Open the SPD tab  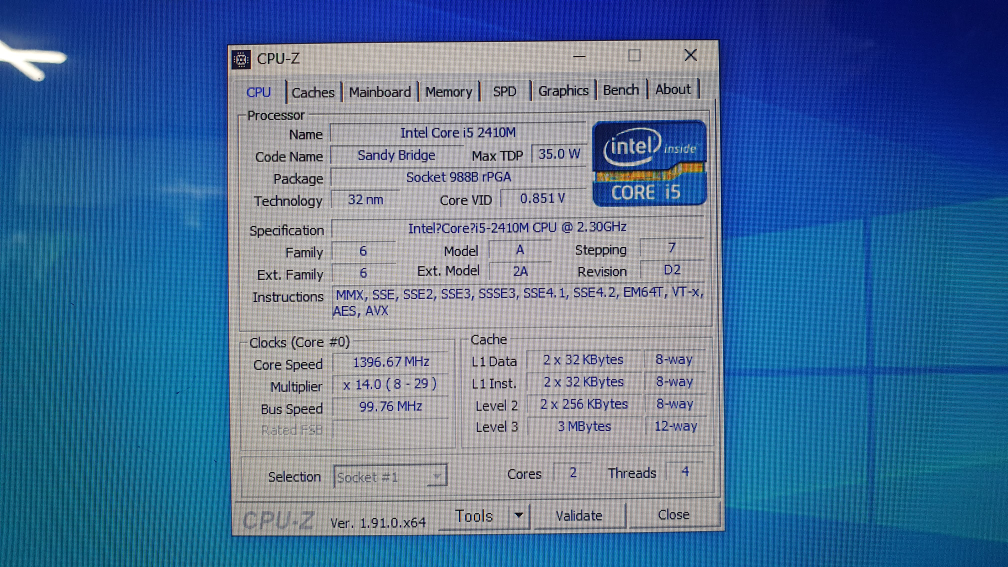505,91
